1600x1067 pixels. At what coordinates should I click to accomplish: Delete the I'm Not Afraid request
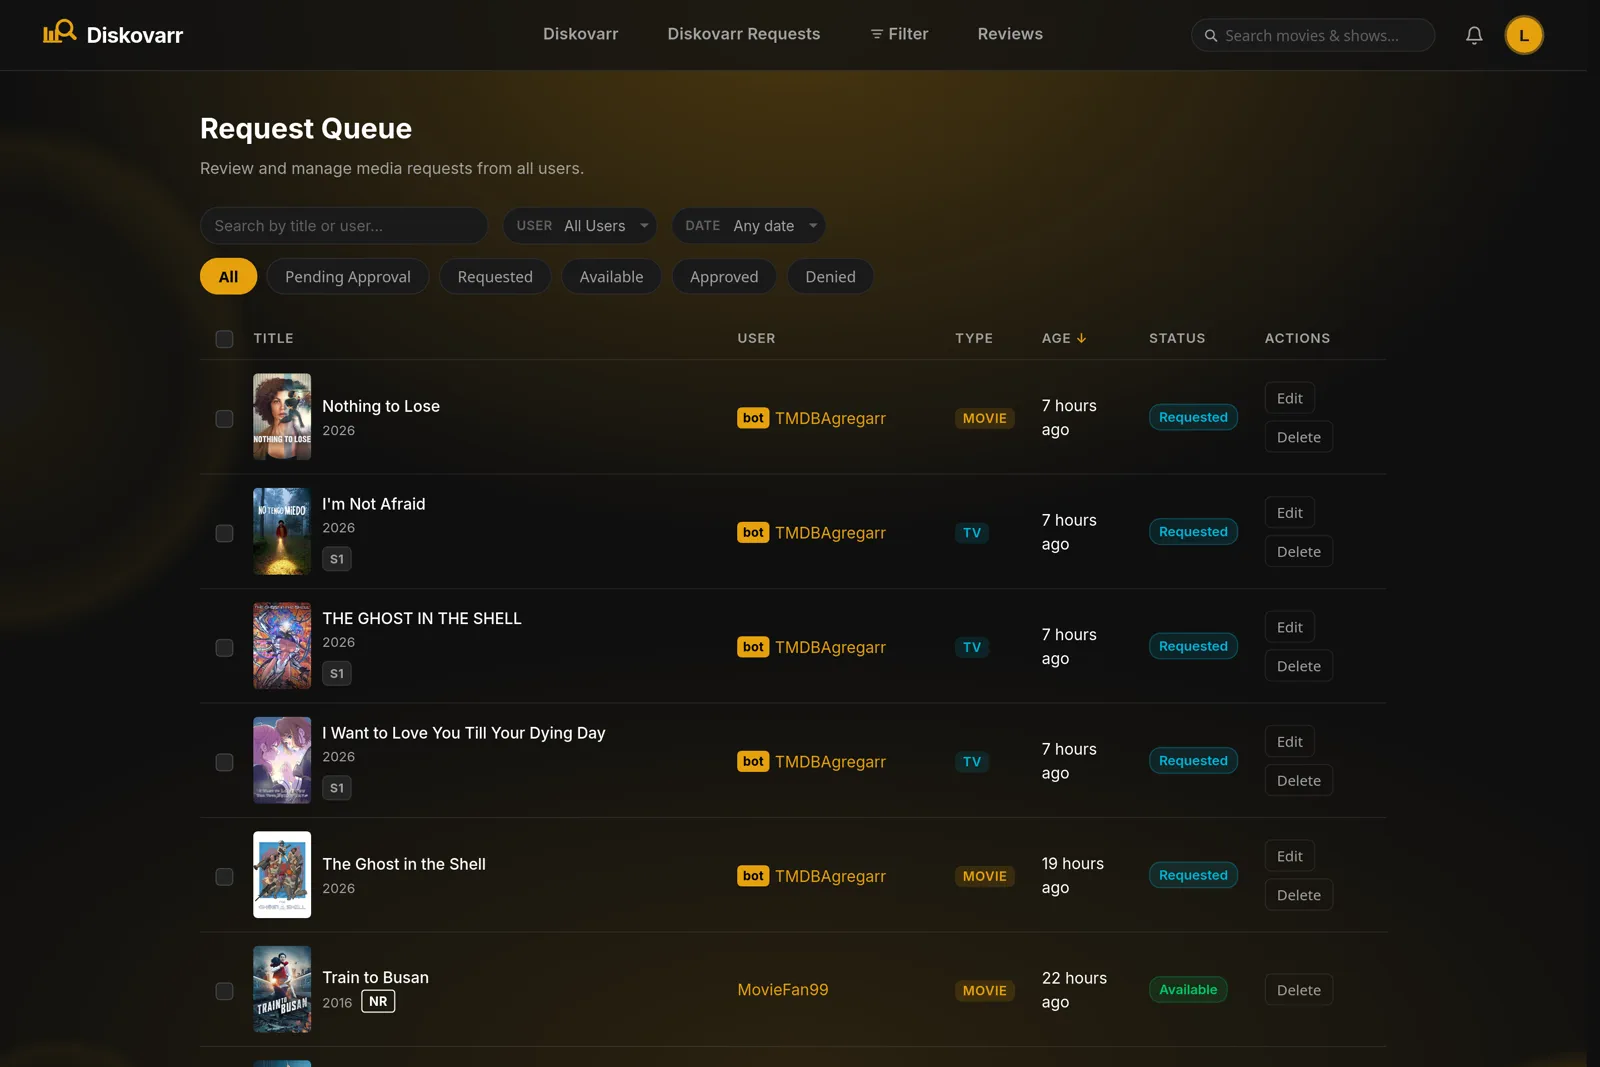pos(1298,552)
